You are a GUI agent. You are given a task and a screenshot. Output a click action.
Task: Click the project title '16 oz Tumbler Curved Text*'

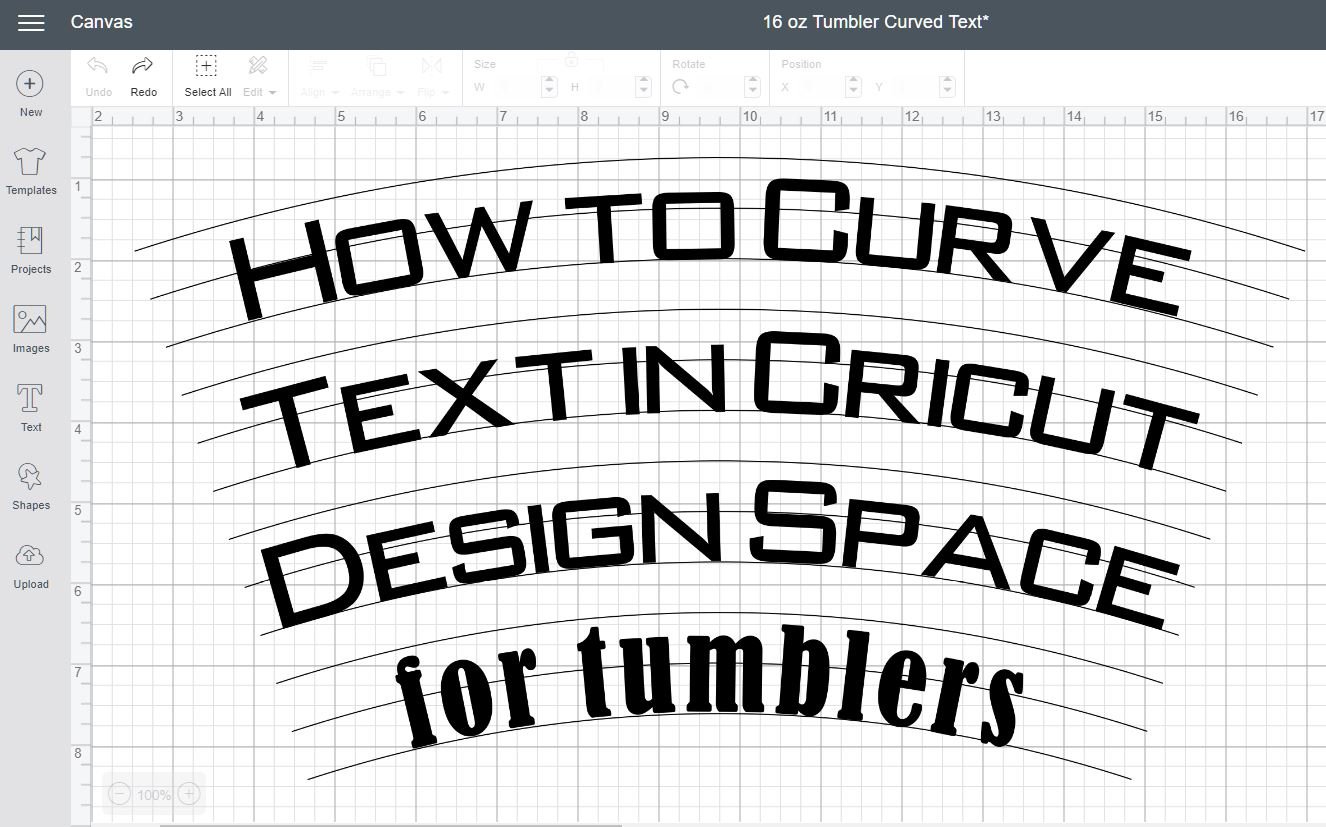875,21
